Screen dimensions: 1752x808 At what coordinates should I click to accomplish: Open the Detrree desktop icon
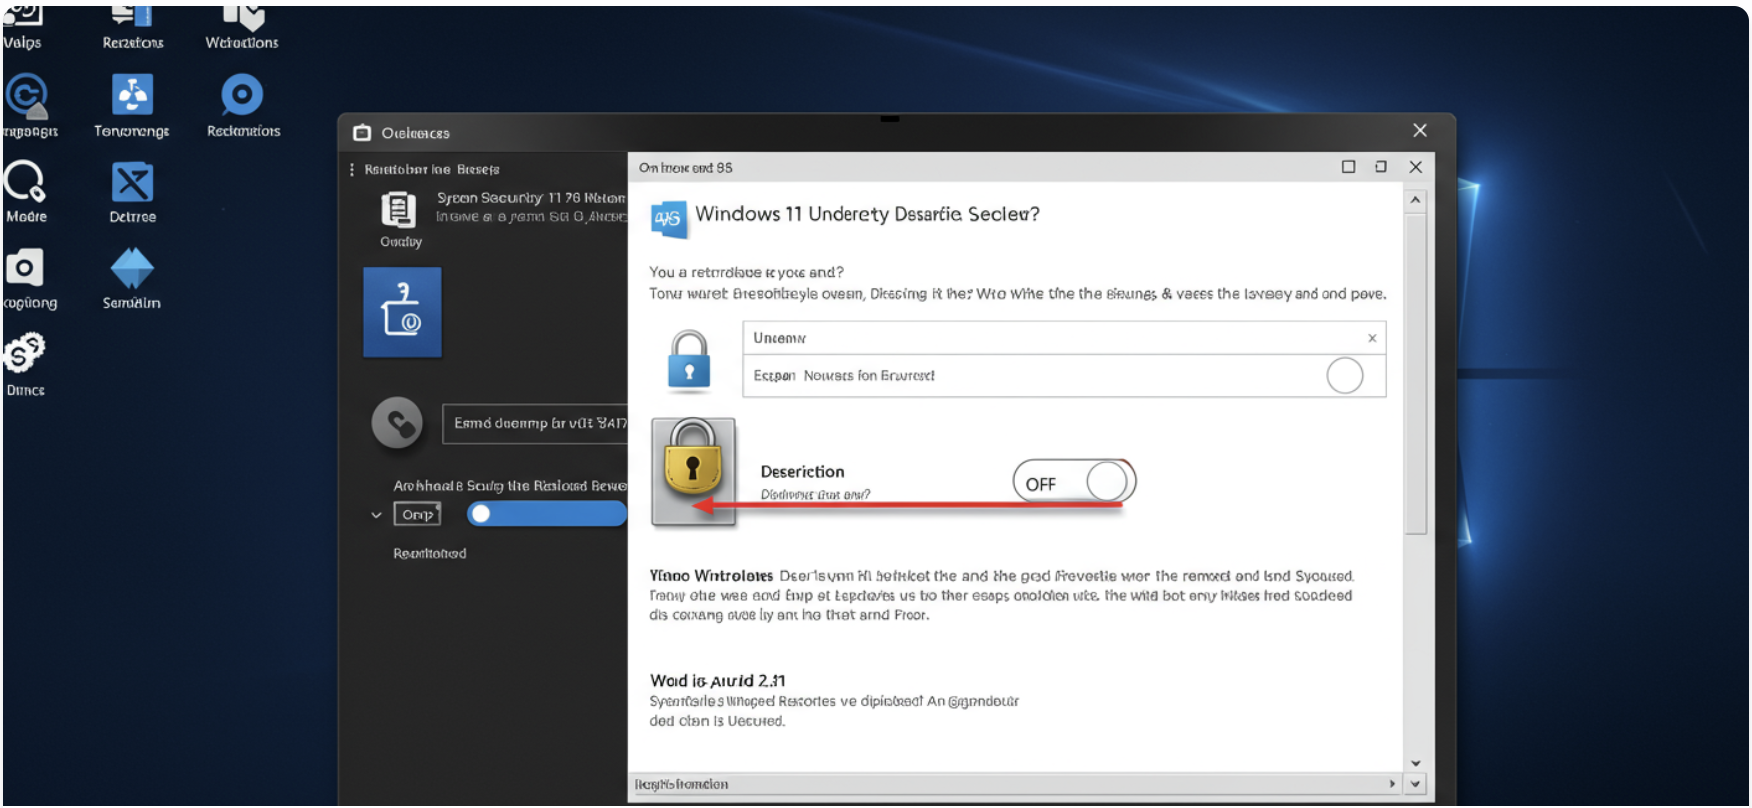pos(132,192)
